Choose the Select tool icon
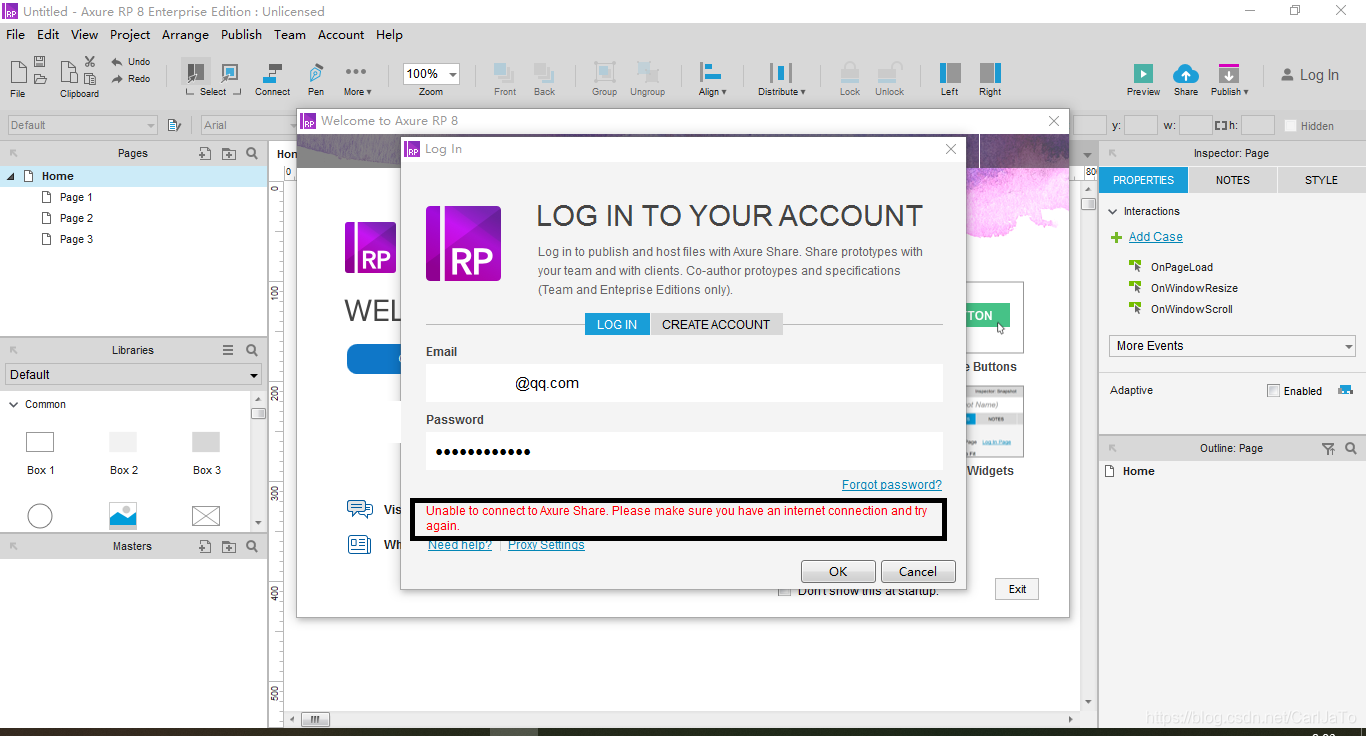This screenshot has width=1366, height=736. tap(195, 73)
